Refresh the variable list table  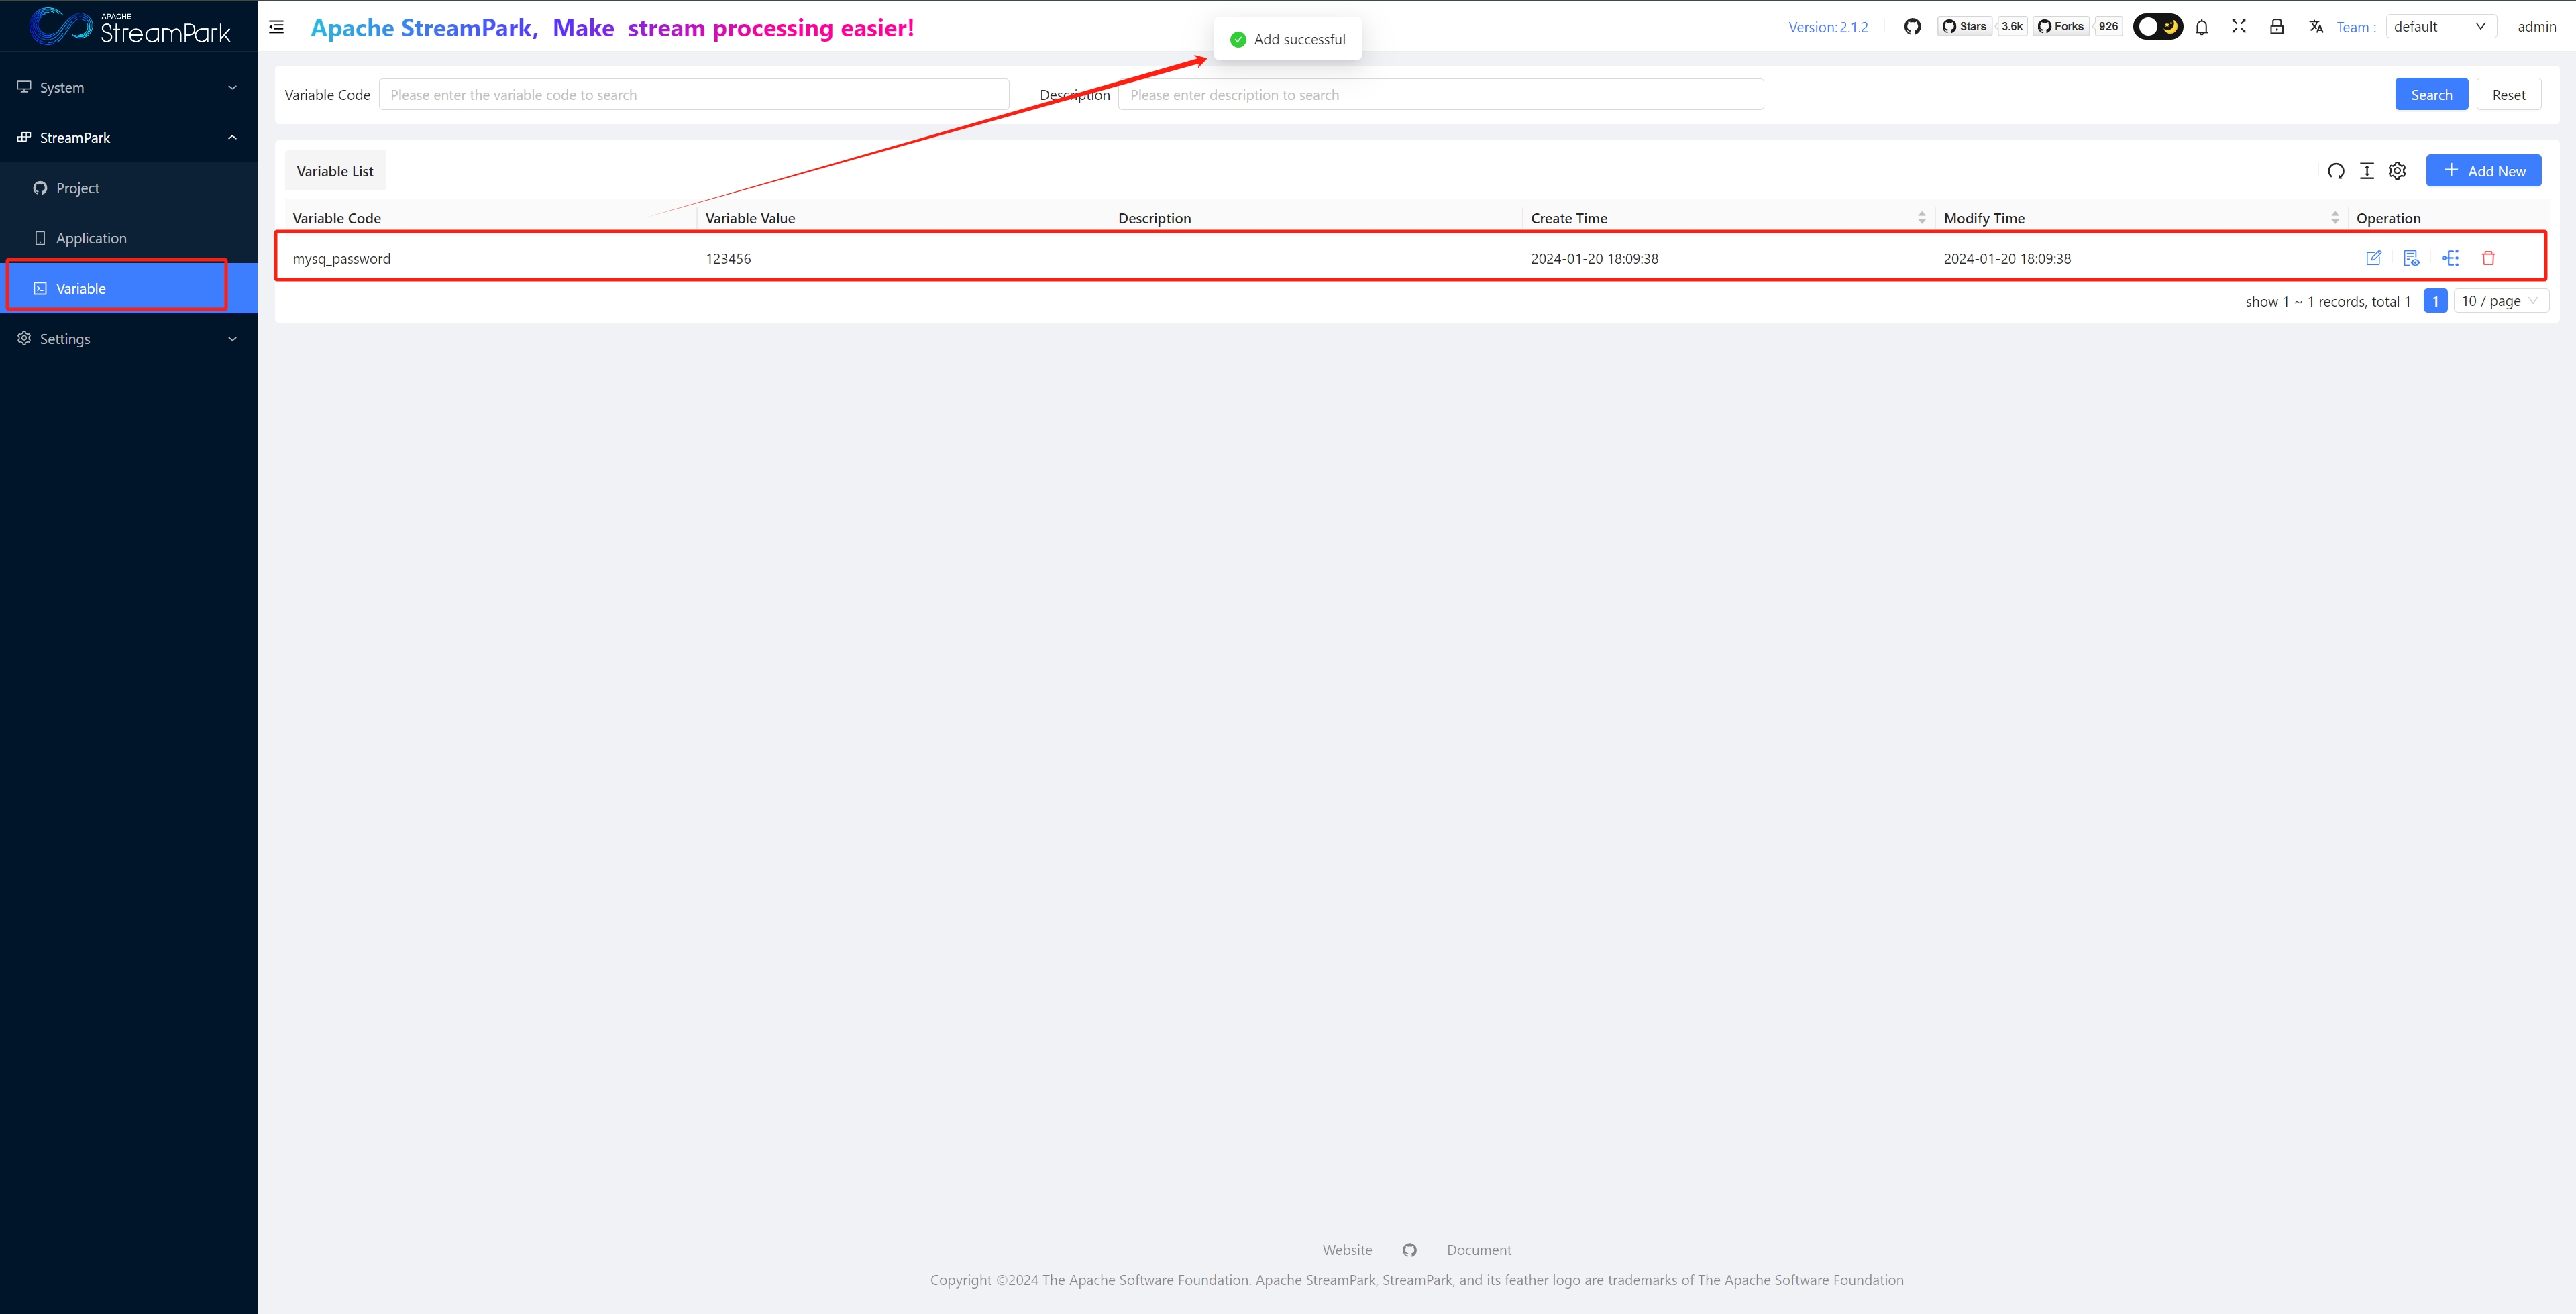2335,171
